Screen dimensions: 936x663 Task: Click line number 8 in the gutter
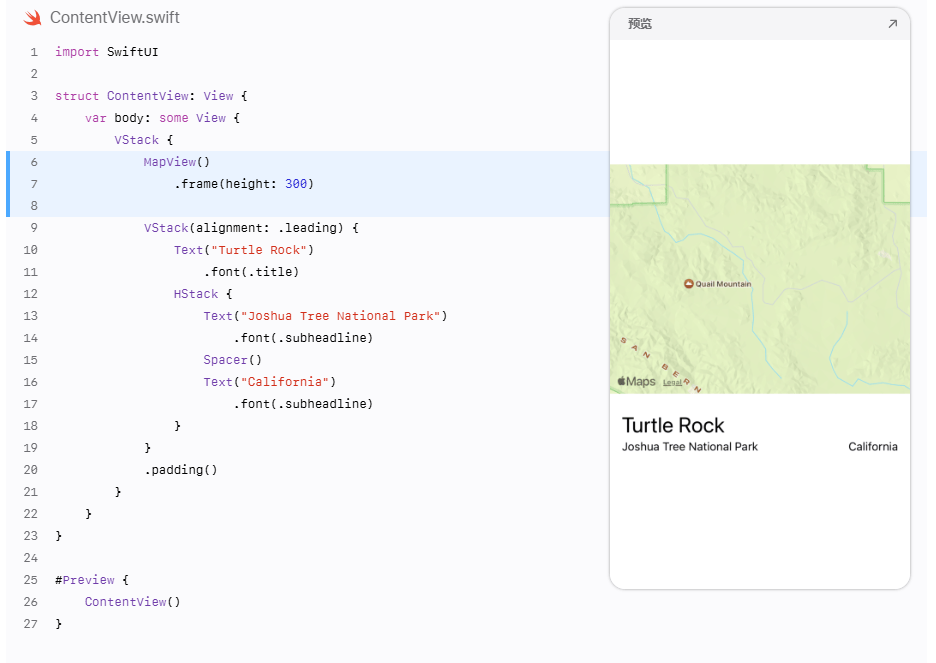34,206
